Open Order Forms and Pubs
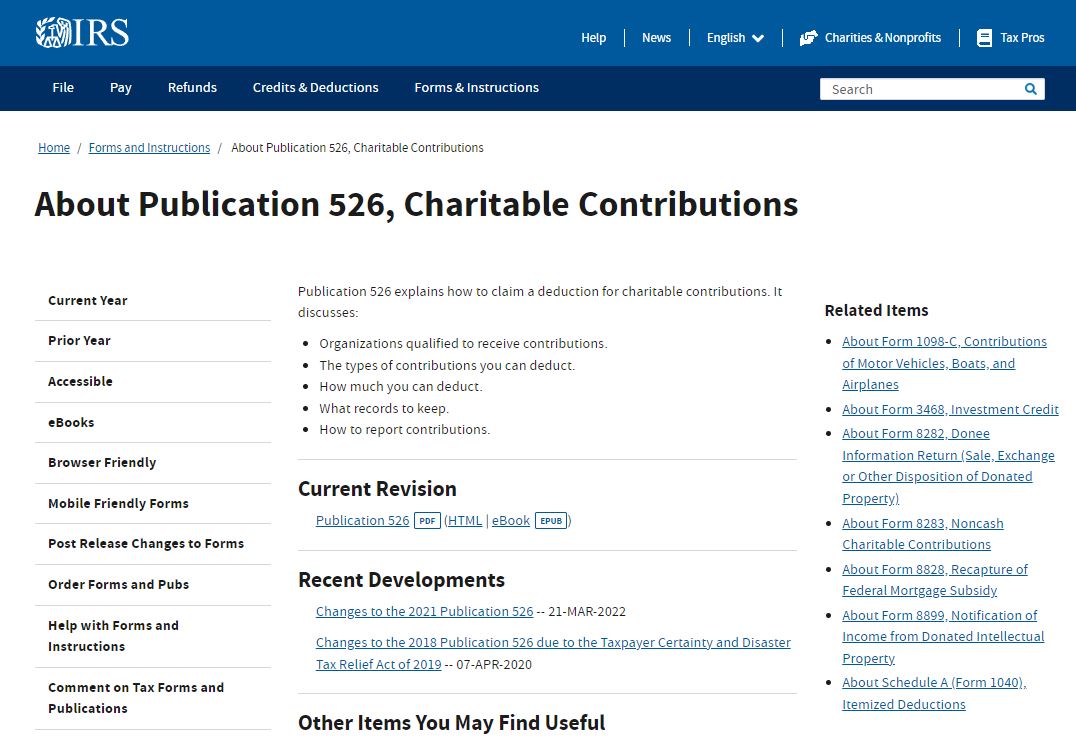 click(119, 585)
